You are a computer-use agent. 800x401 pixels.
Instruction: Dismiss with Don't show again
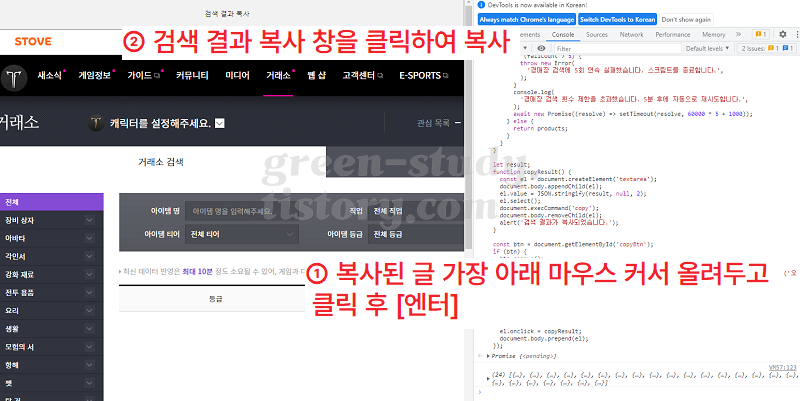click(686, 19)
